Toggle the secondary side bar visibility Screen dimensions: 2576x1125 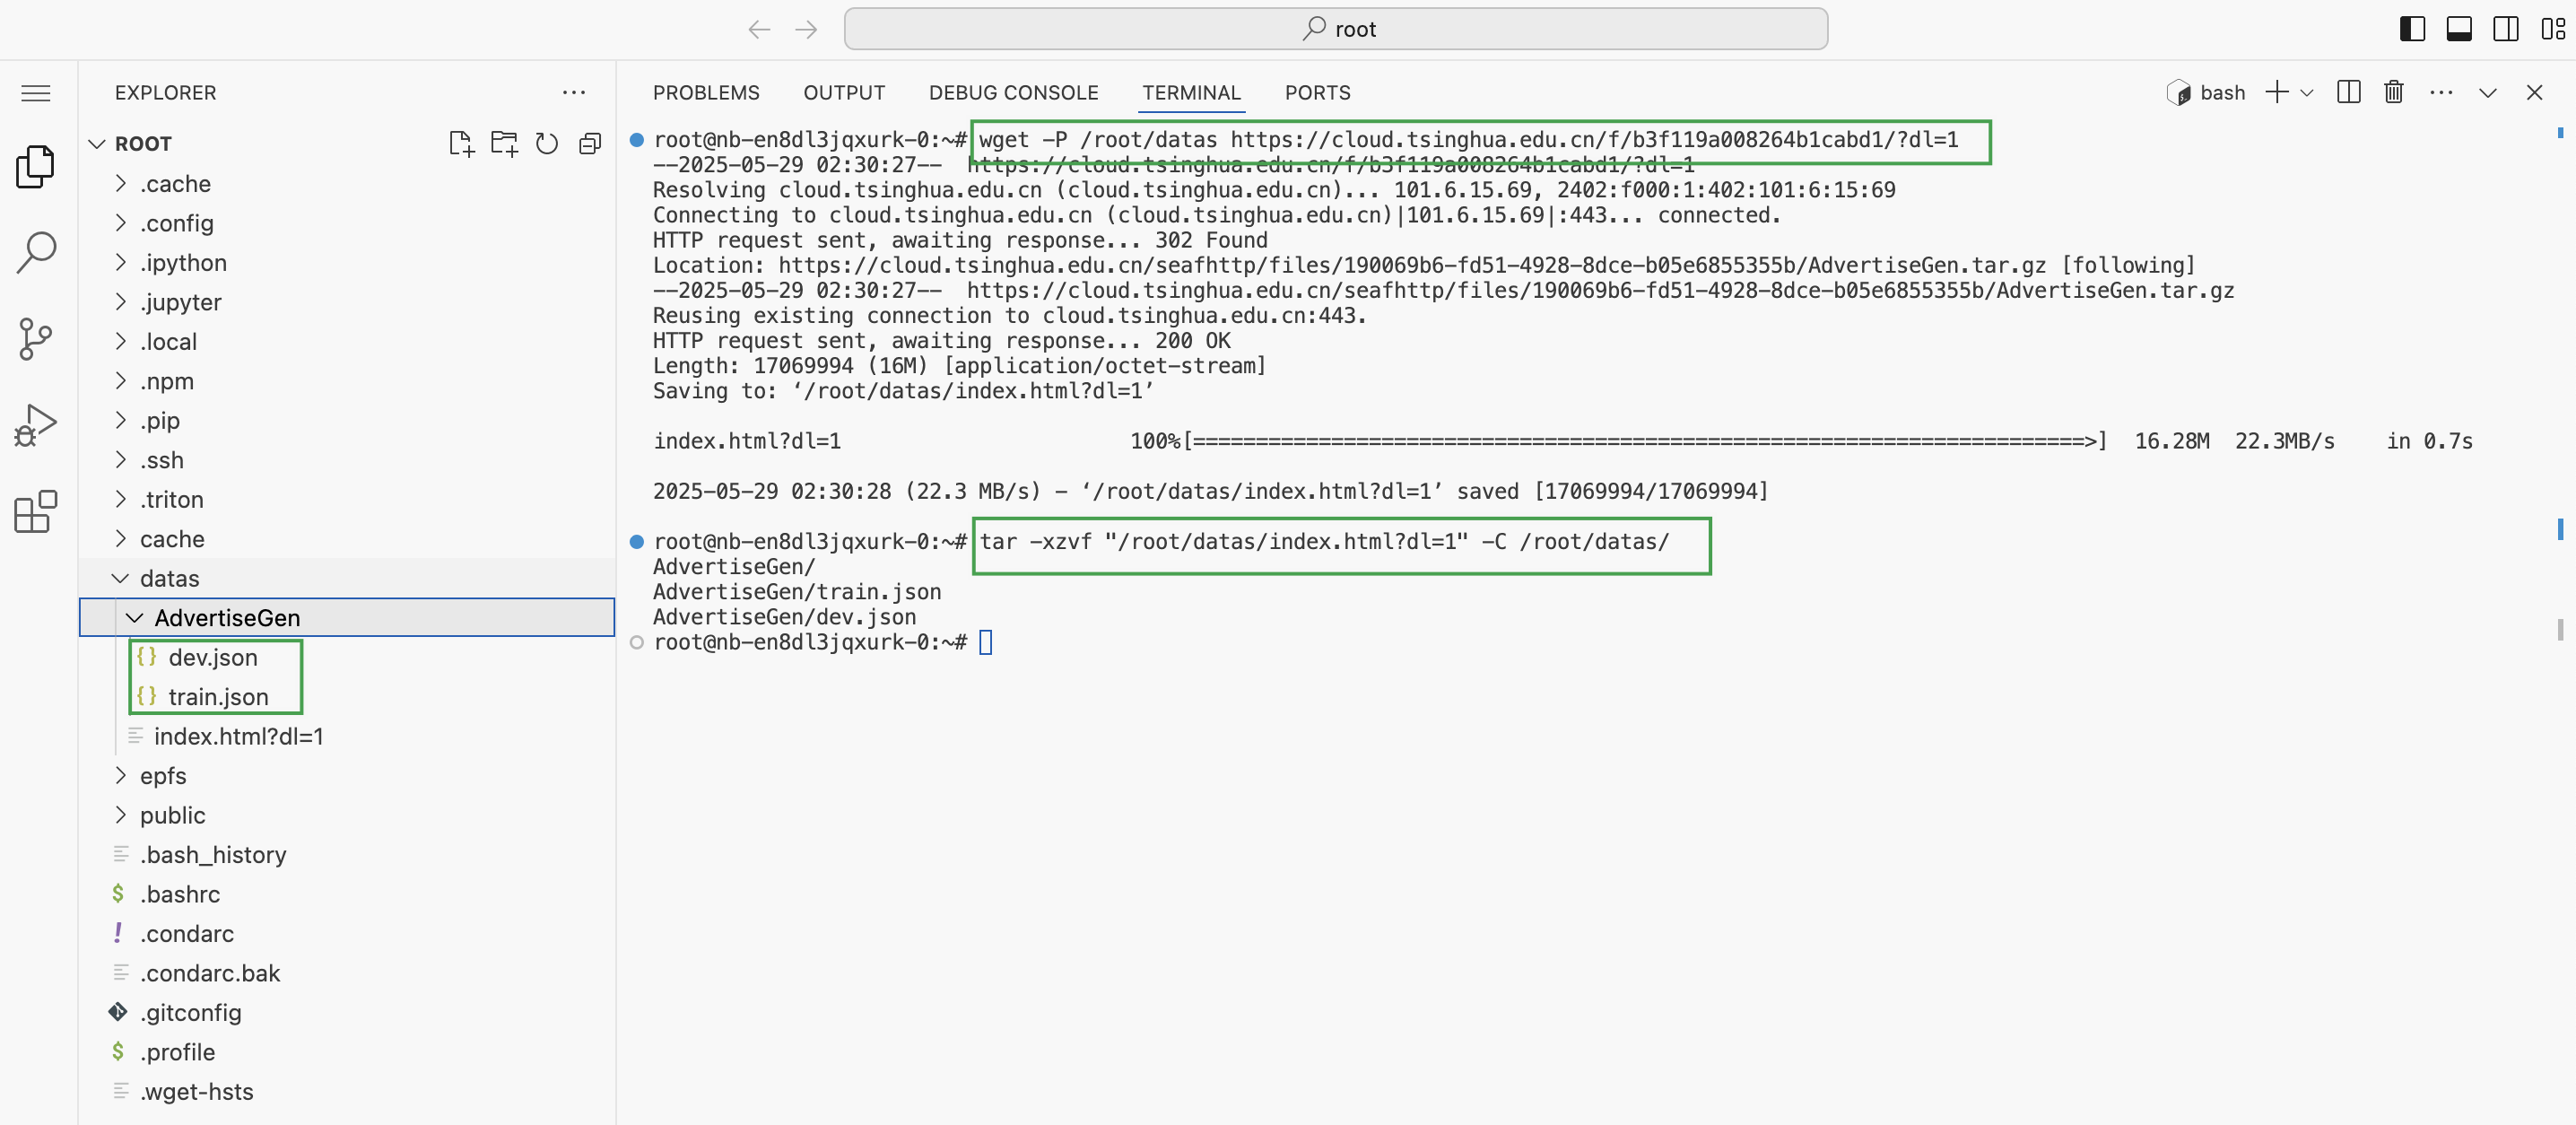point(2506,29)
